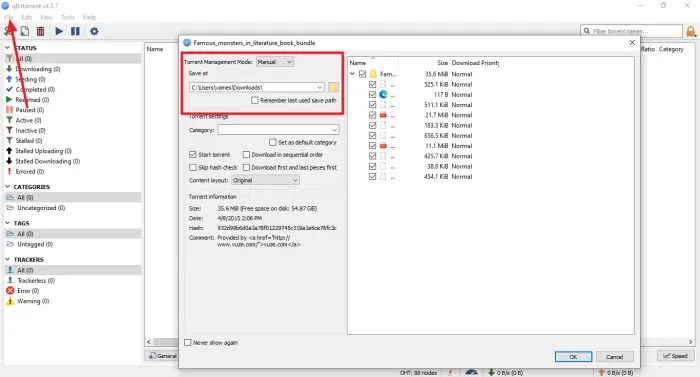
Task: Click the main torrent list horizontal scrollbar left arrow
Action: (x=149, y=342)
